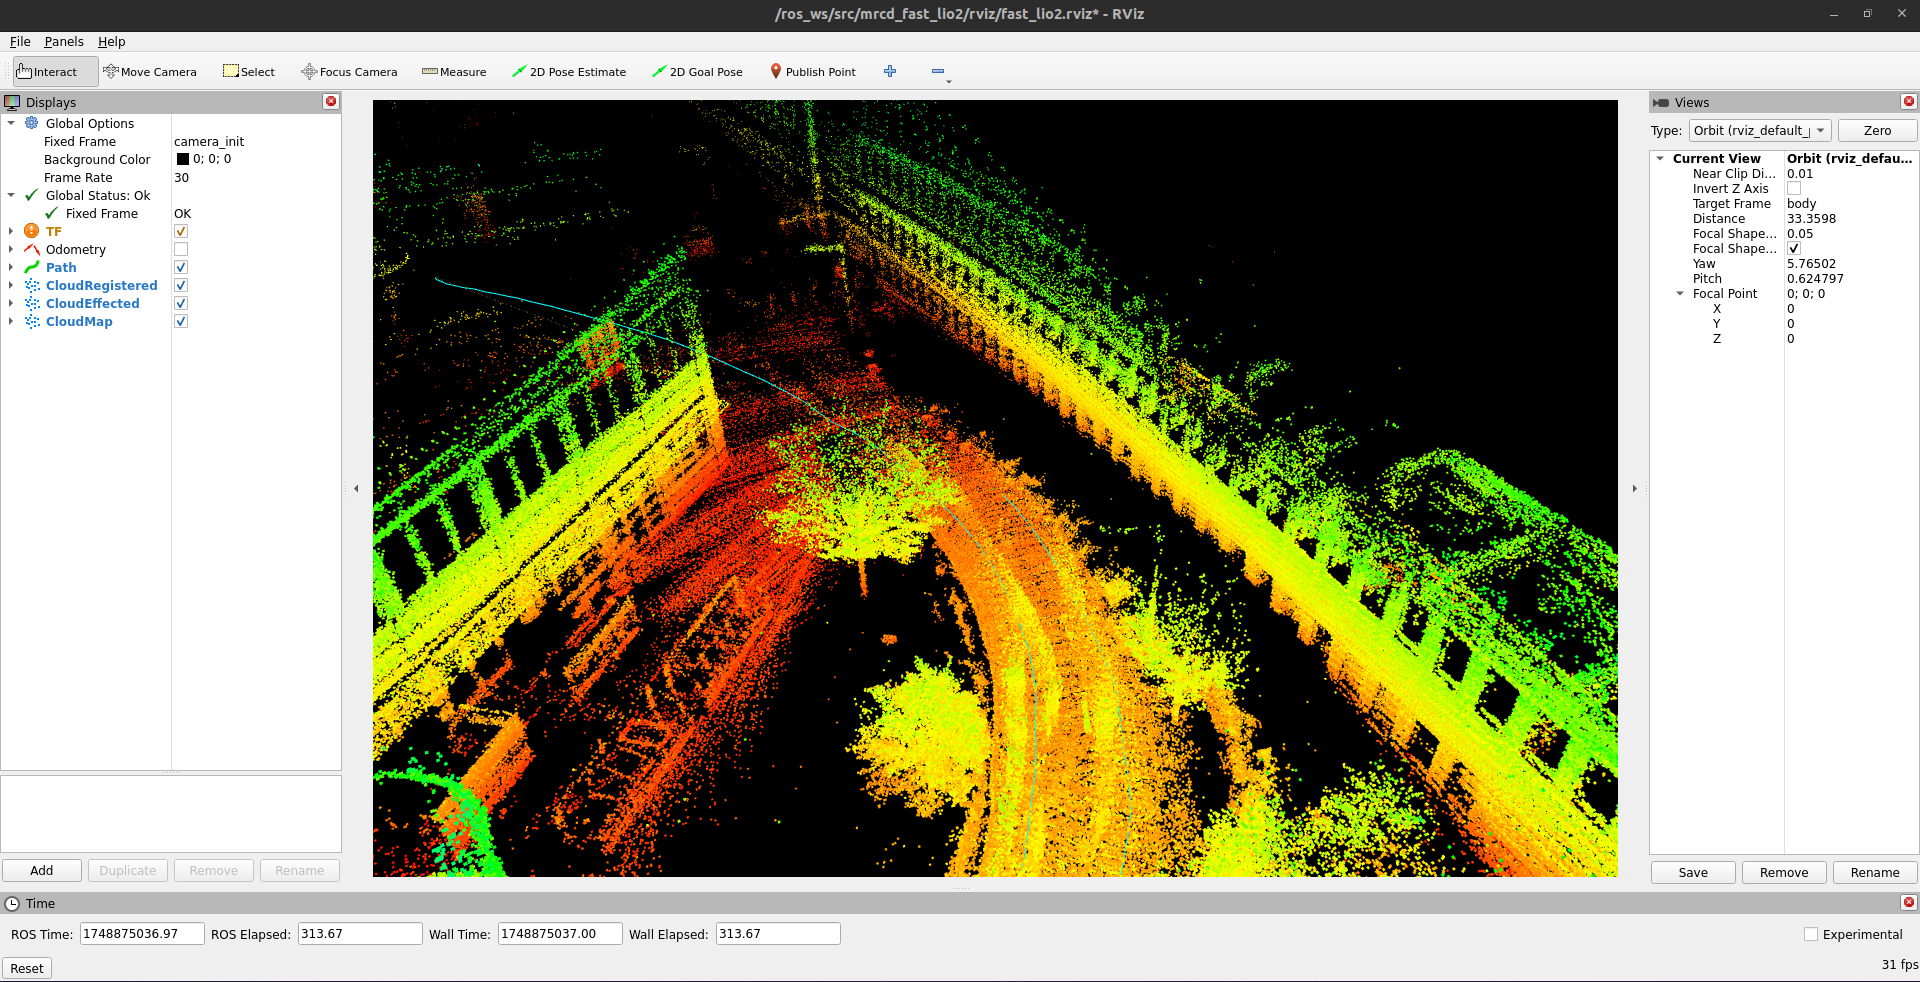This screenshot has width=1920, height=982.
Task: Toggle the Focal Shape Fixed Size checkbox
Action: [x=1794, y=248]
